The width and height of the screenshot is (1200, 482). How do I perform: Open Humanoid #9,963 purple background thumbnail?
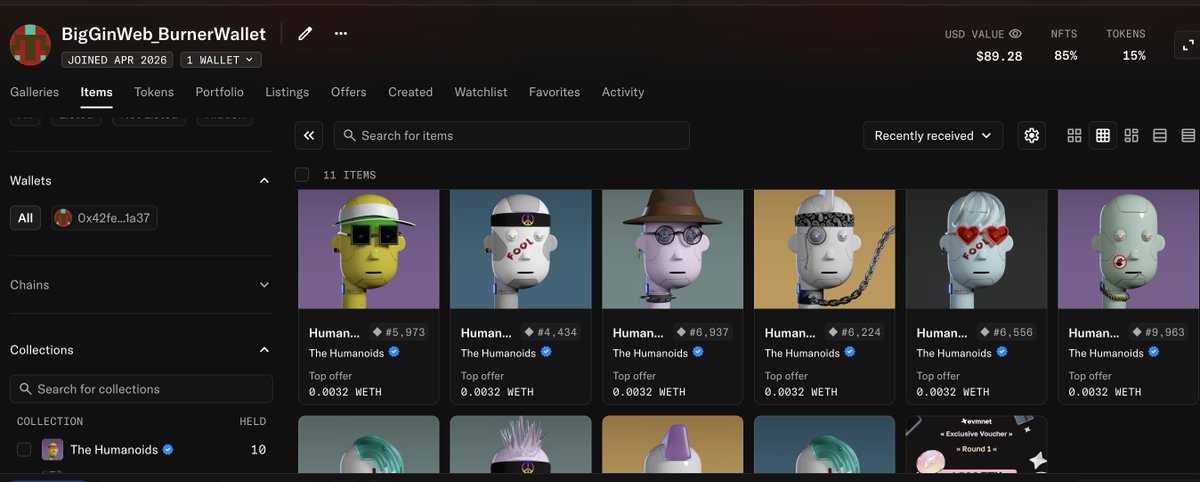[x=1128, y=249]
